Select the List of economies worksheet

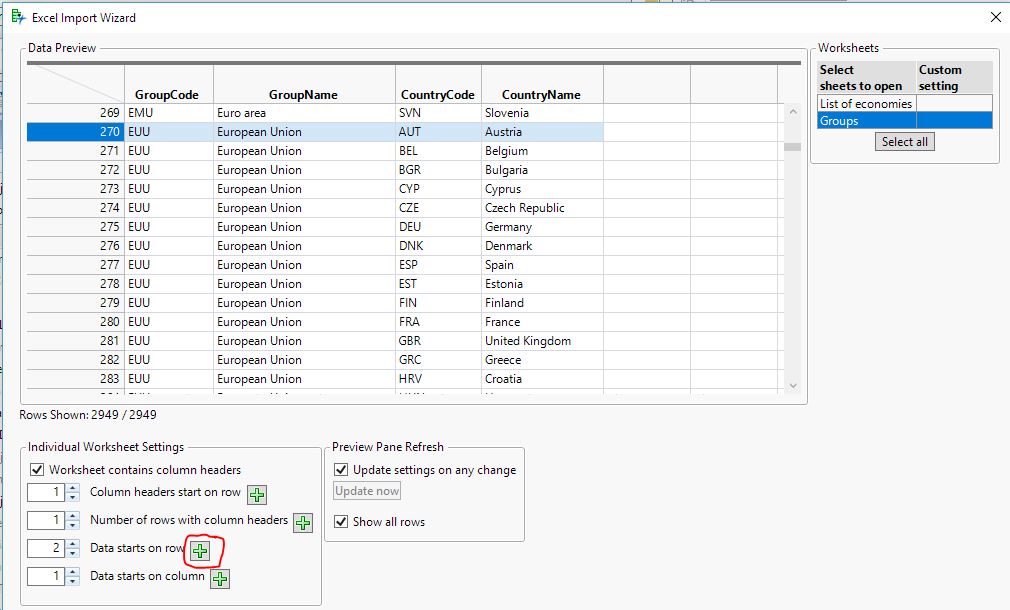point(866,104)
